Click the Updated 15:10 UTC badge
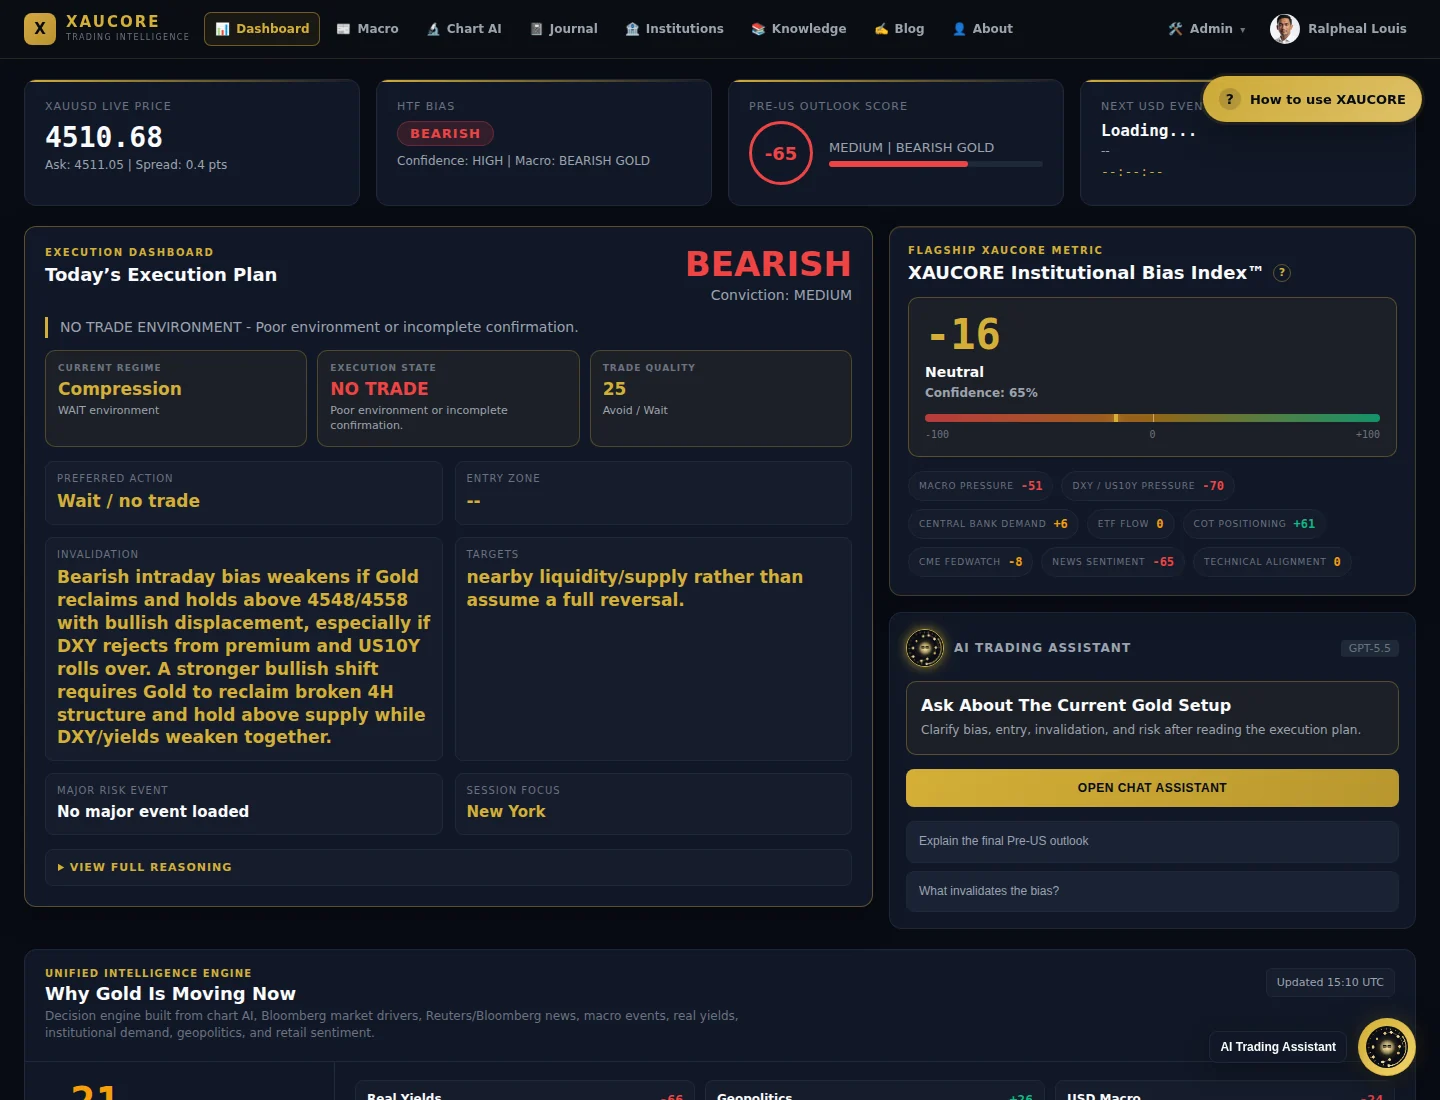 point(1330,982)
